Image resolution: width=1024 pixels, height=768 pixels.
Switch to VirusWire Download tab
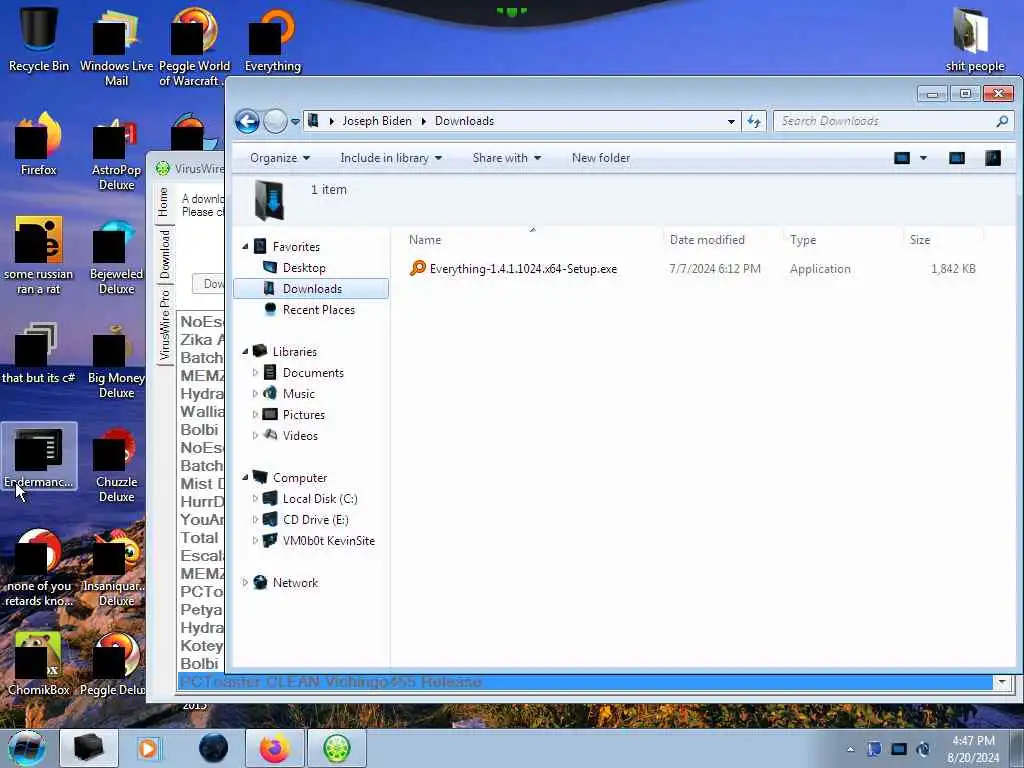[x=165, y=254]
